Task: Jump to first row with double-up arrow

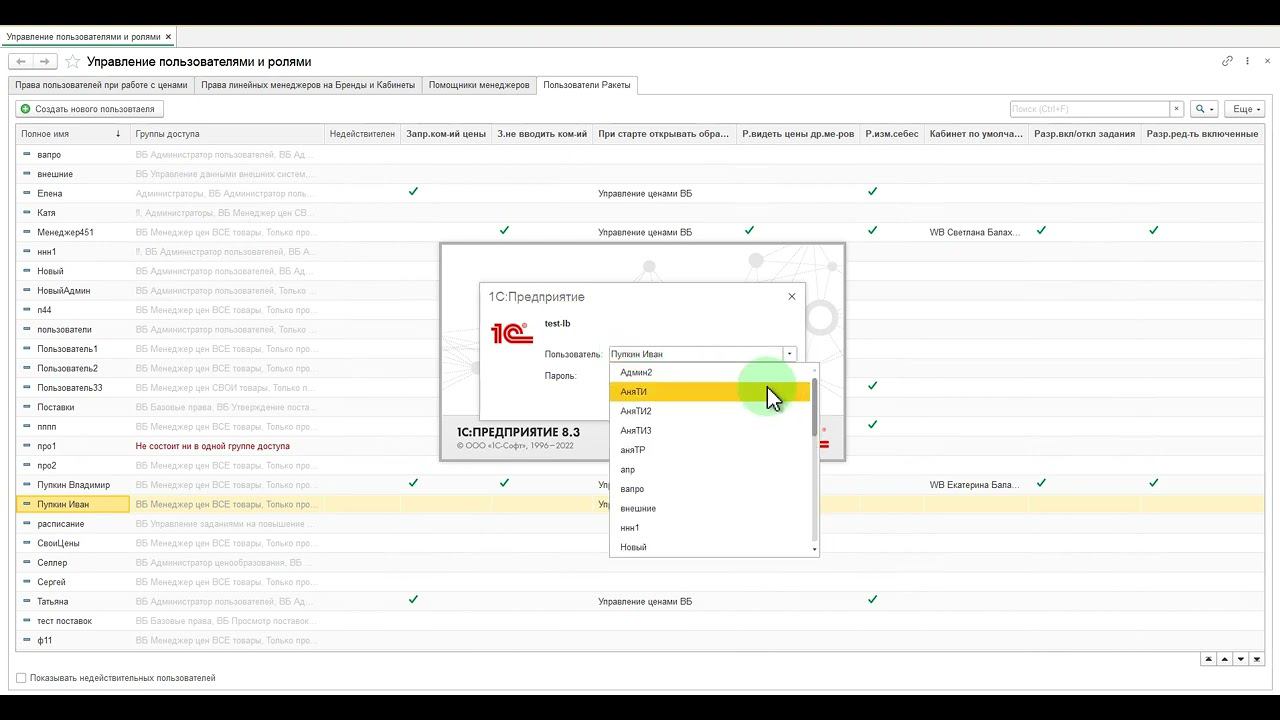Action: coord(1208,659)
